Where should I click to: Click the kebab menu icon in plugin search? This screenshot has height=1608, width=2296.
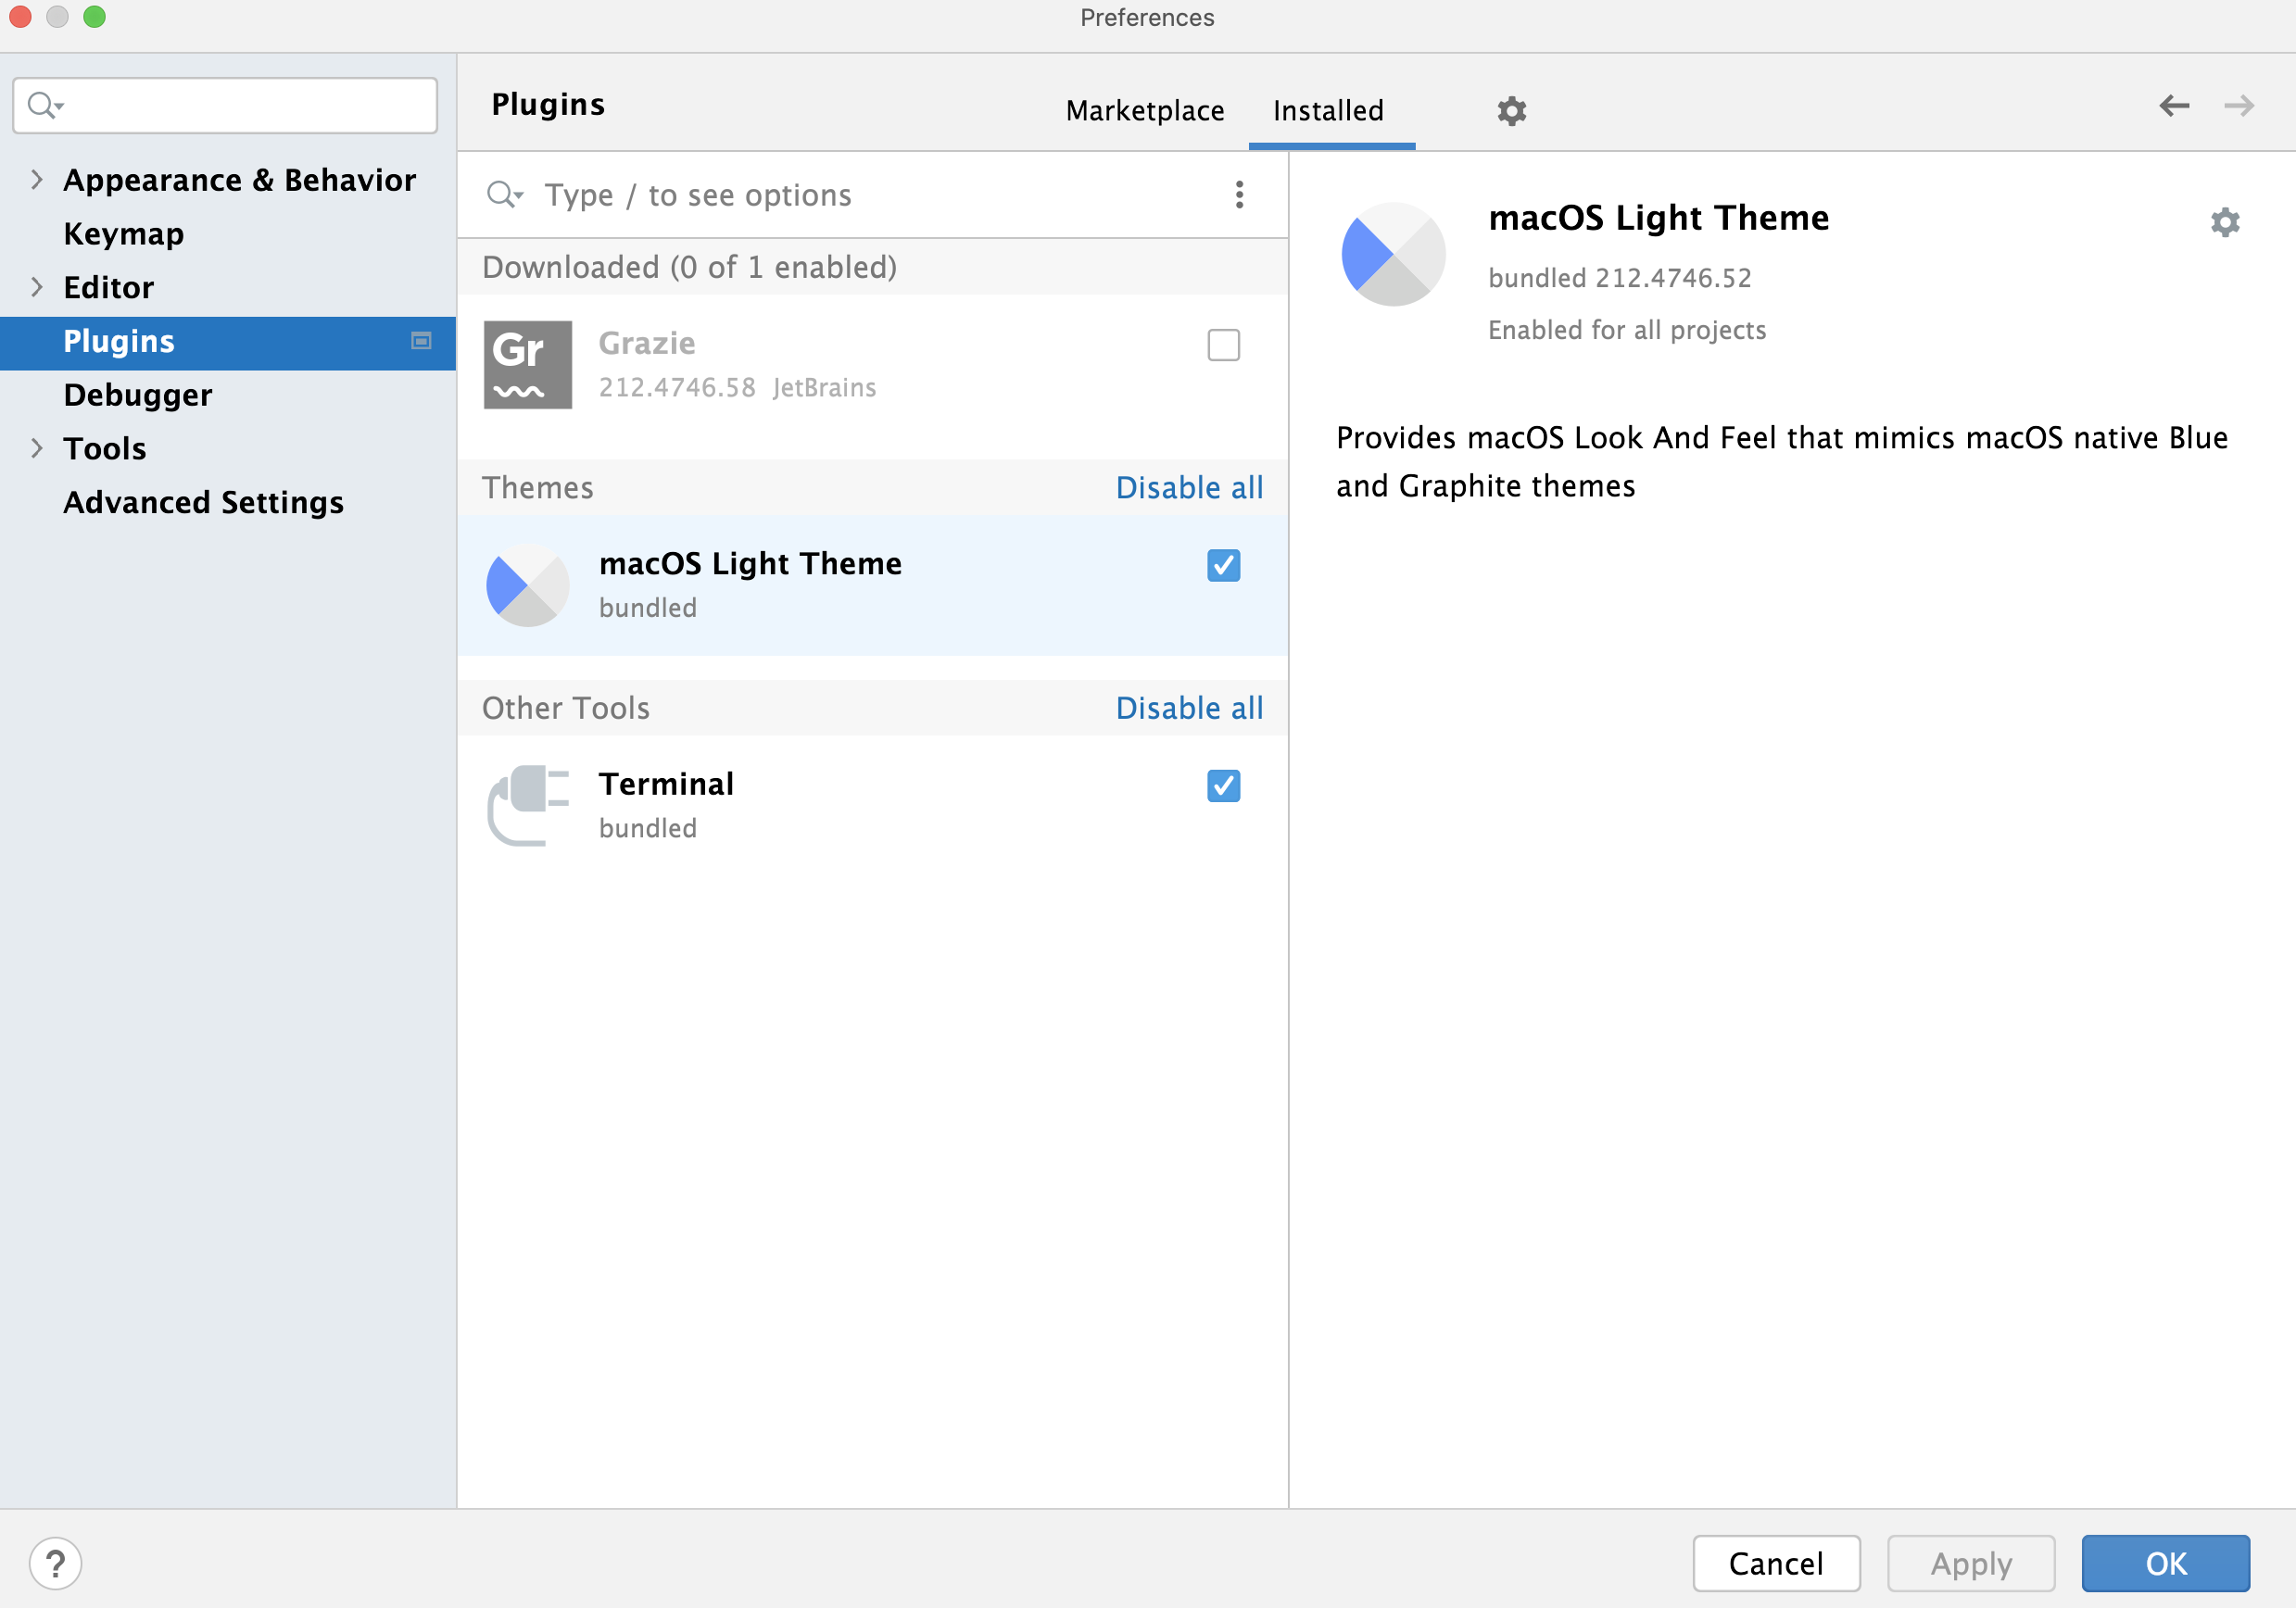[x=1241, y=195]
